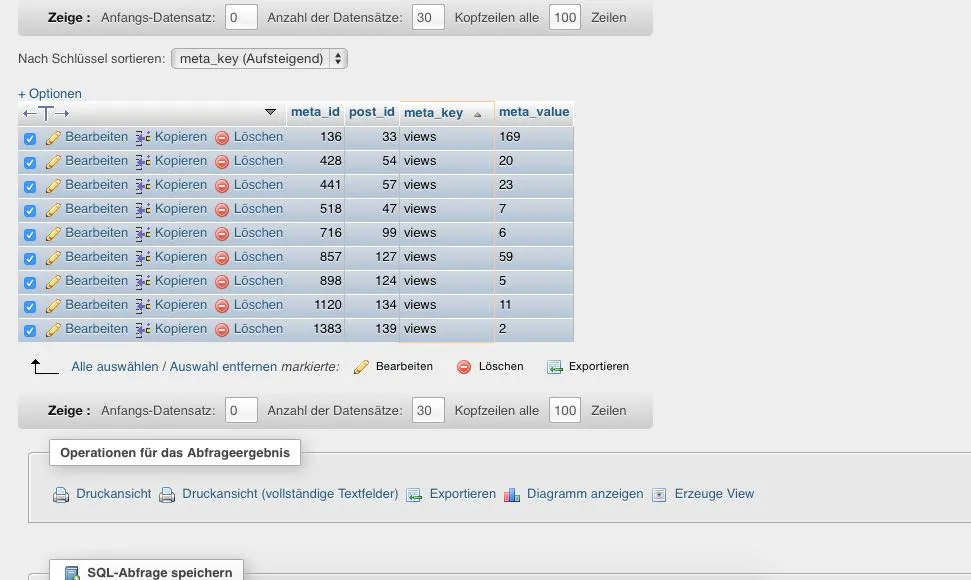The image size is (971, 580).
Task: Click the meta_value cell showing 169
Action: click(x=534, y=137)
